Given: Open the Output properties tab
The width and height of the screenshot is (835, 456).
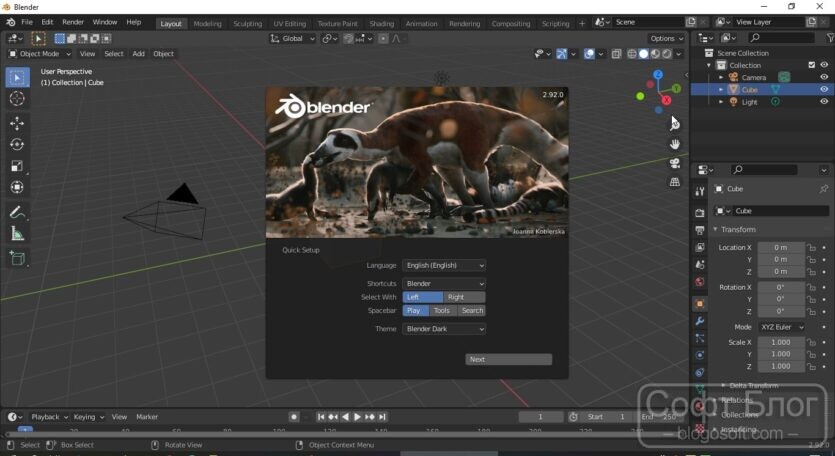Looking at the screenshot, I should 700,230.
